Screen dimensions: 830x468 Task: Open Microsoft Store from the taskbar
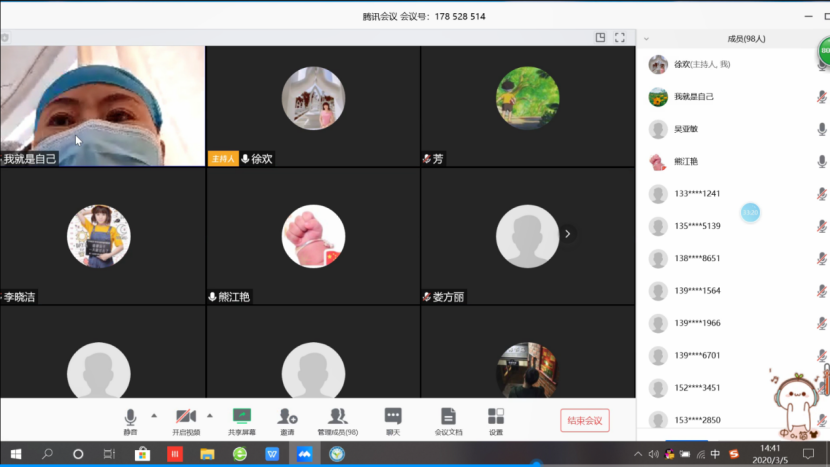(x=142, y=454)
